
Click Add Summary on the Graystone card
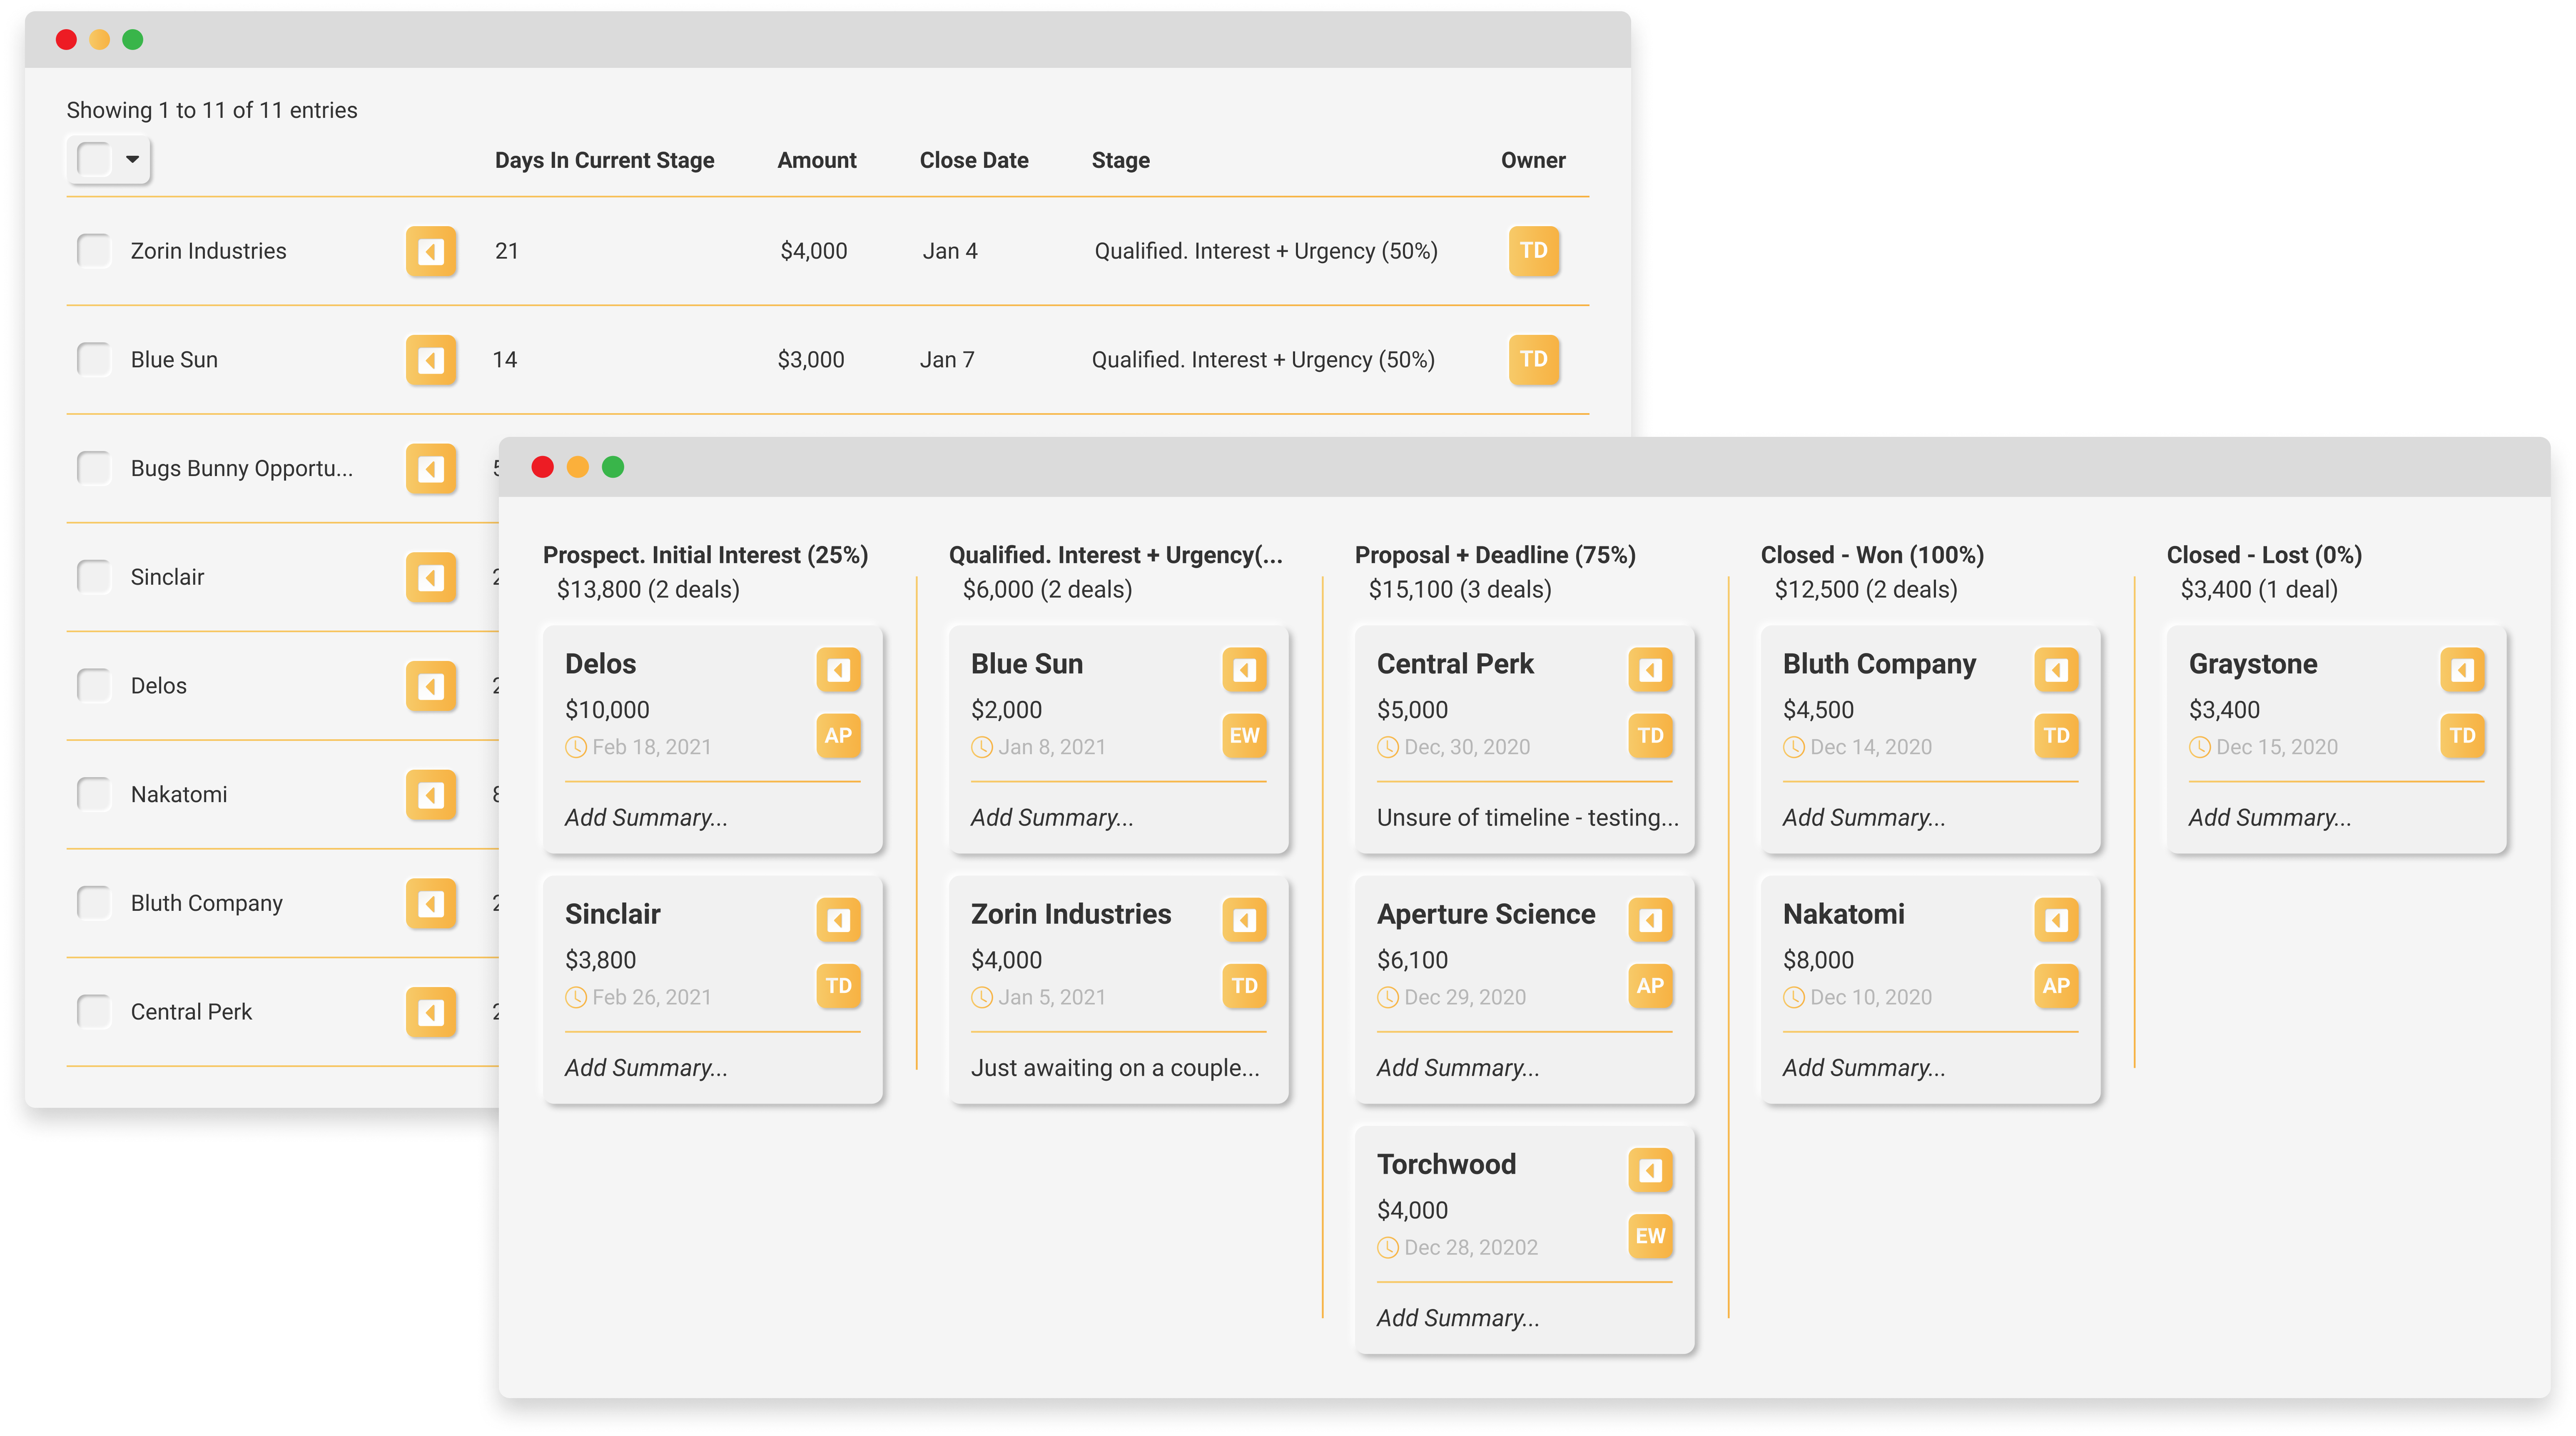click(2270, 817)
